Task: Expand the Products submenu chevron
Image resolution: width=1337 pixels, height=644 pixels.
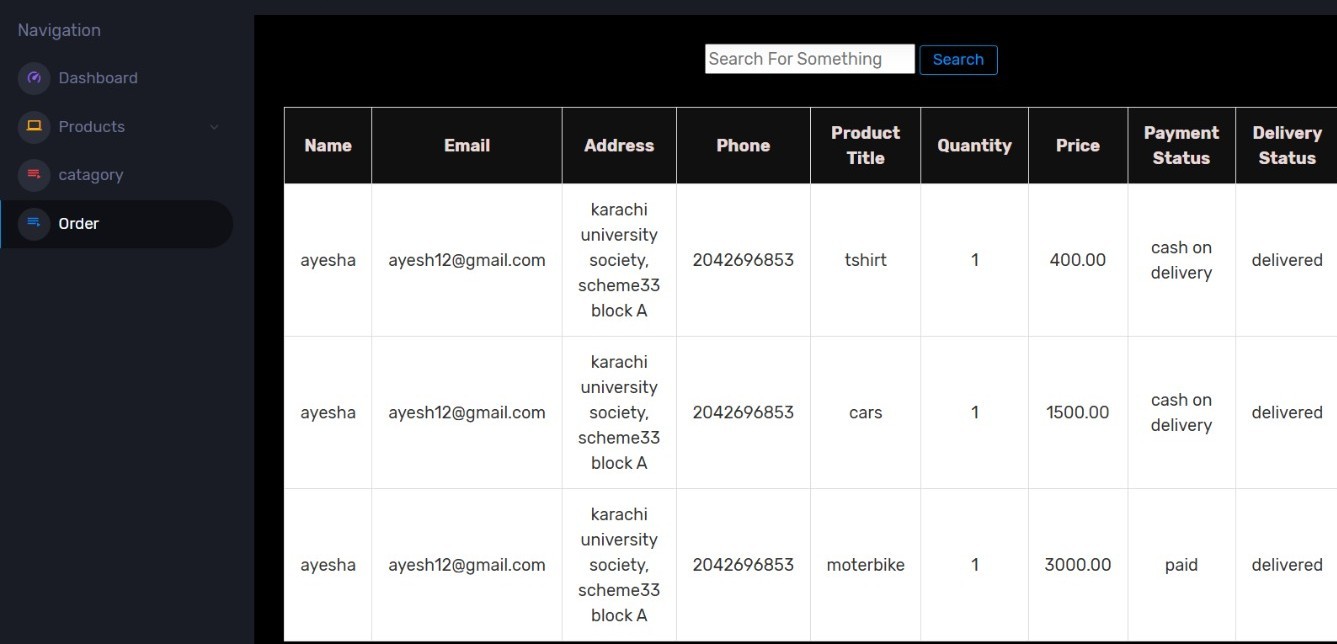Action: click(214, 127)
